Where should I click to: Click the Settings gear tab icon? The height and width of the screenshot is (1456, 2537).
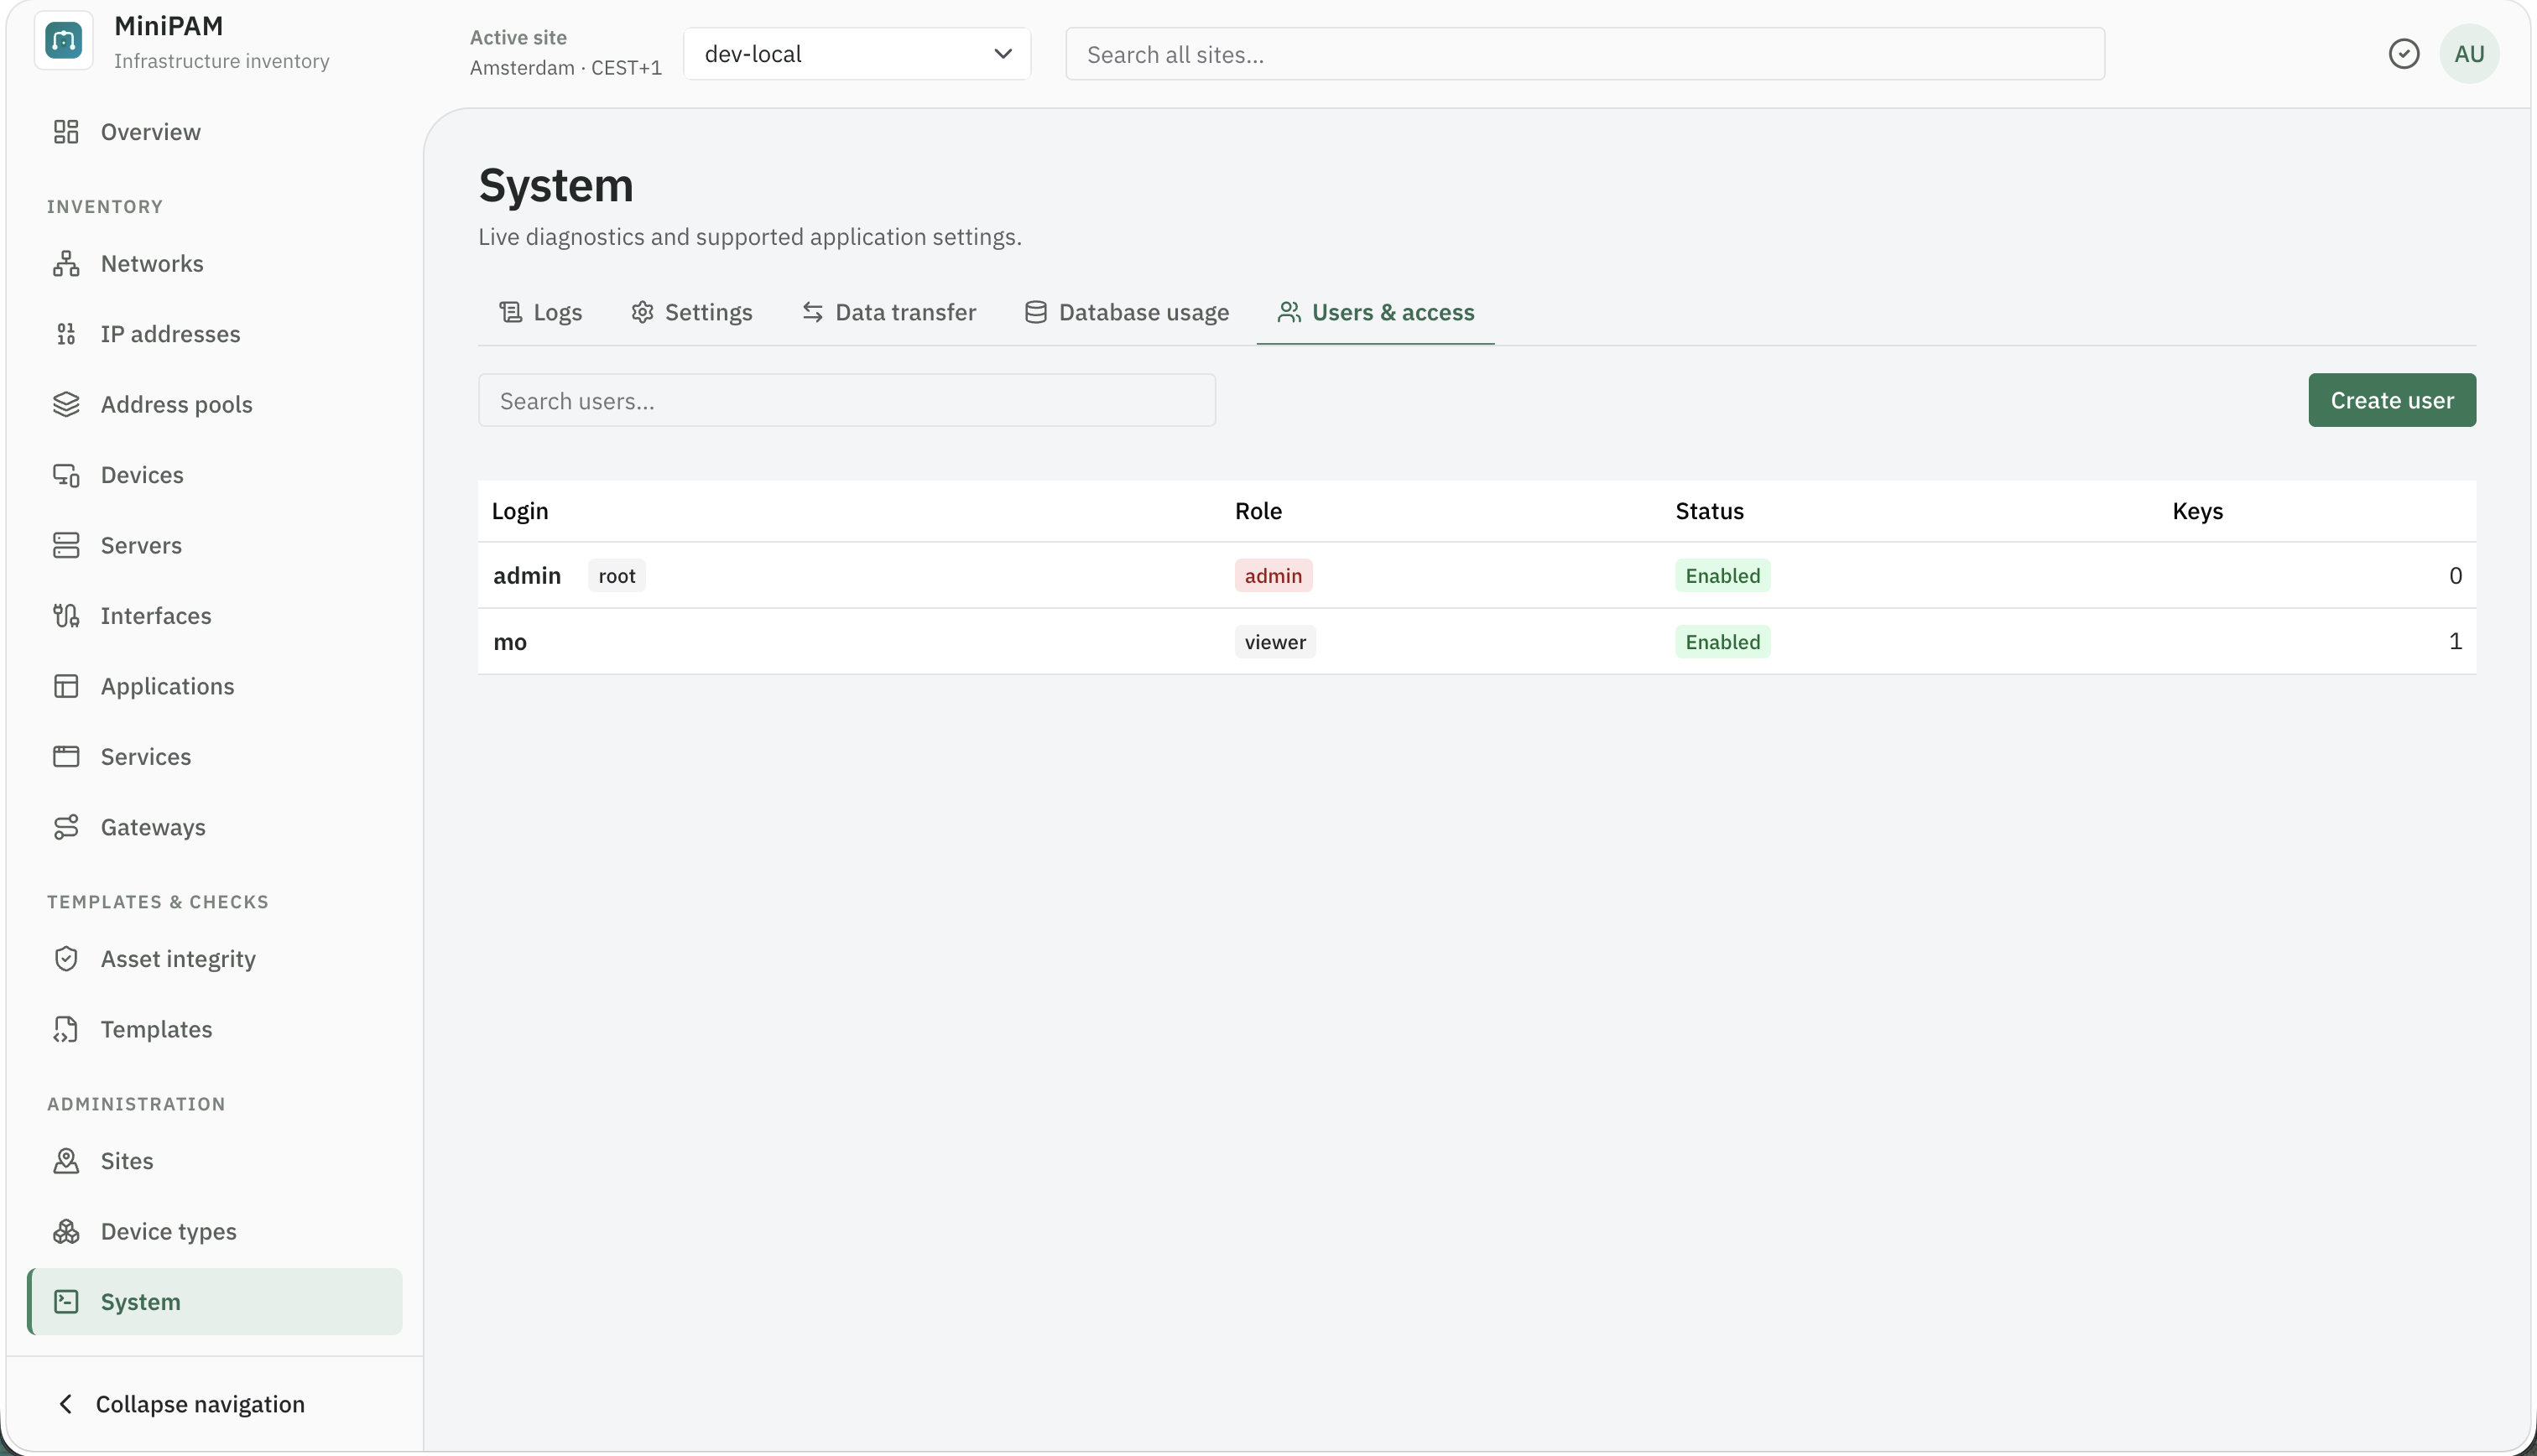click(x=642, y=313)
